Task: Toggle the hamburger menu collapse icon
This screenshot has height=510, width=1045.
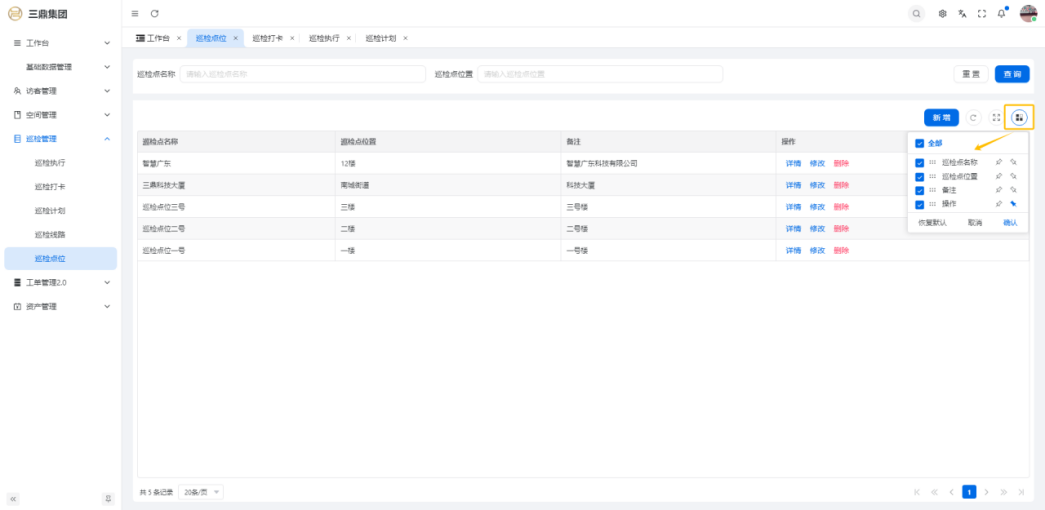Action: pyautogui.click(x=135, y=13)
